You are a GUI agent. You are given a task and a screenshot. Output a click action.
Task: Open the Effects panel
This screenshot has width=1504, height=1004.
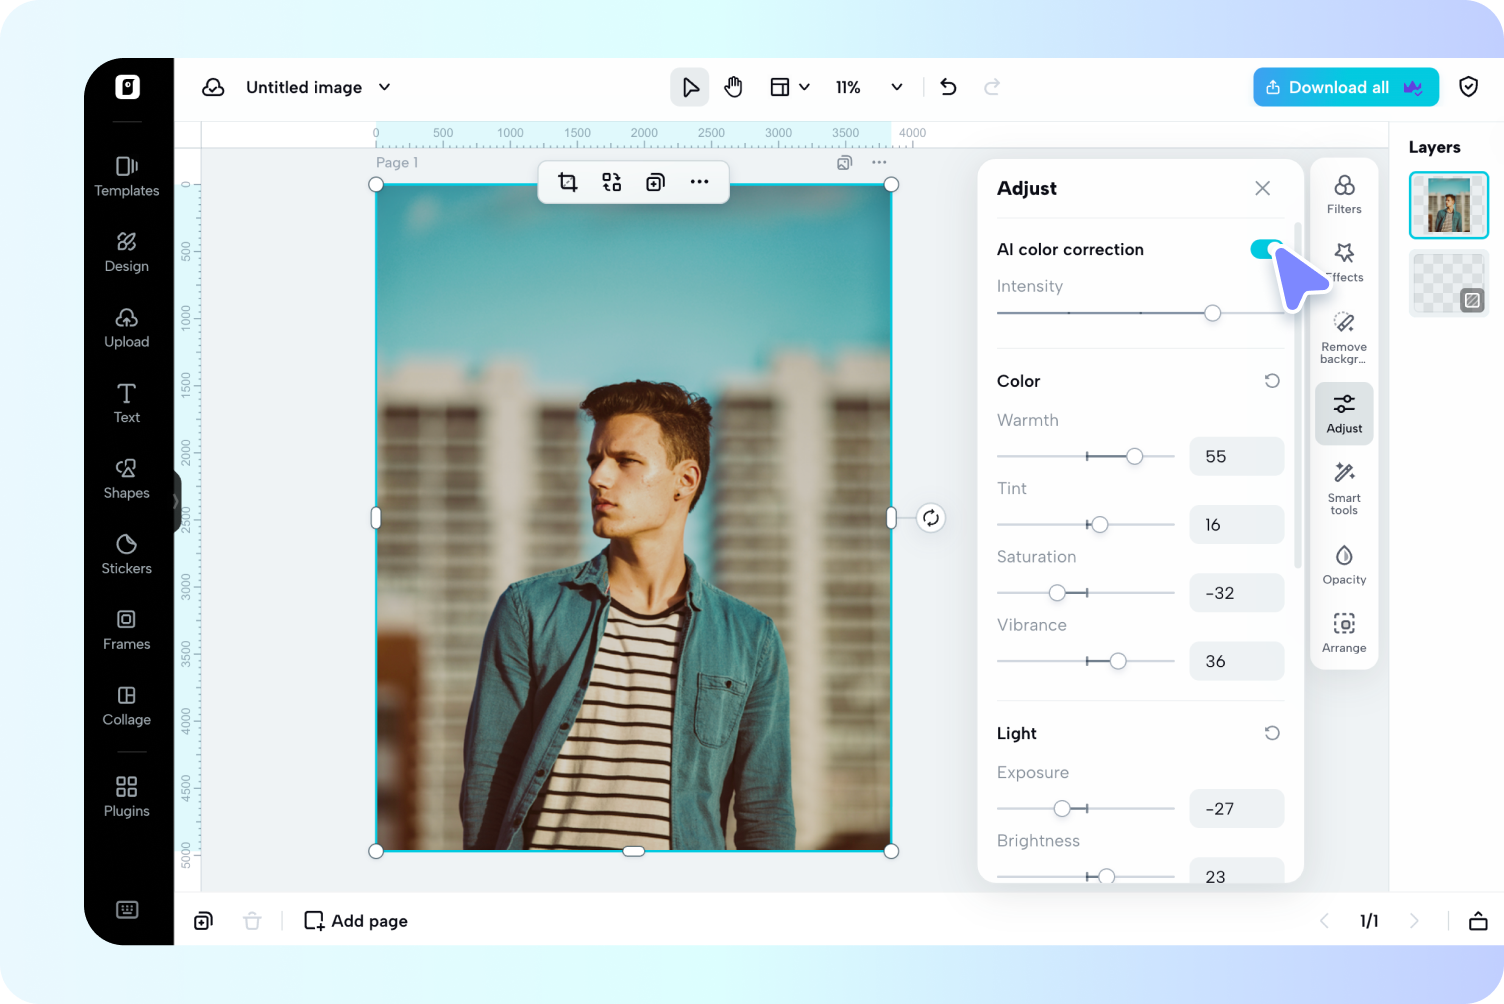[1344, 260]
